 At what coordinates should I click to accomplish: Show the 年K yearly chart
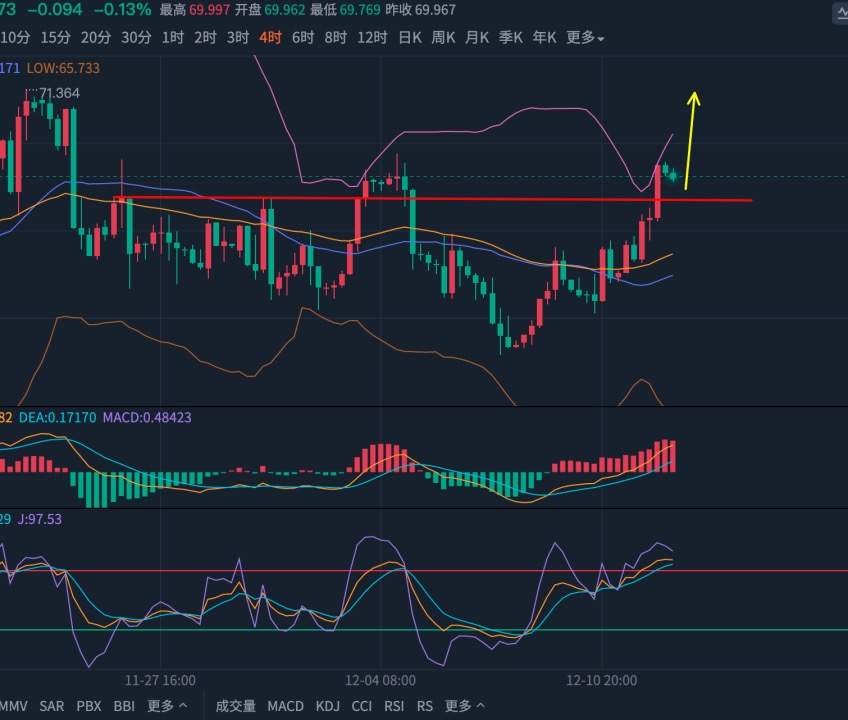(x=544, y=37)
